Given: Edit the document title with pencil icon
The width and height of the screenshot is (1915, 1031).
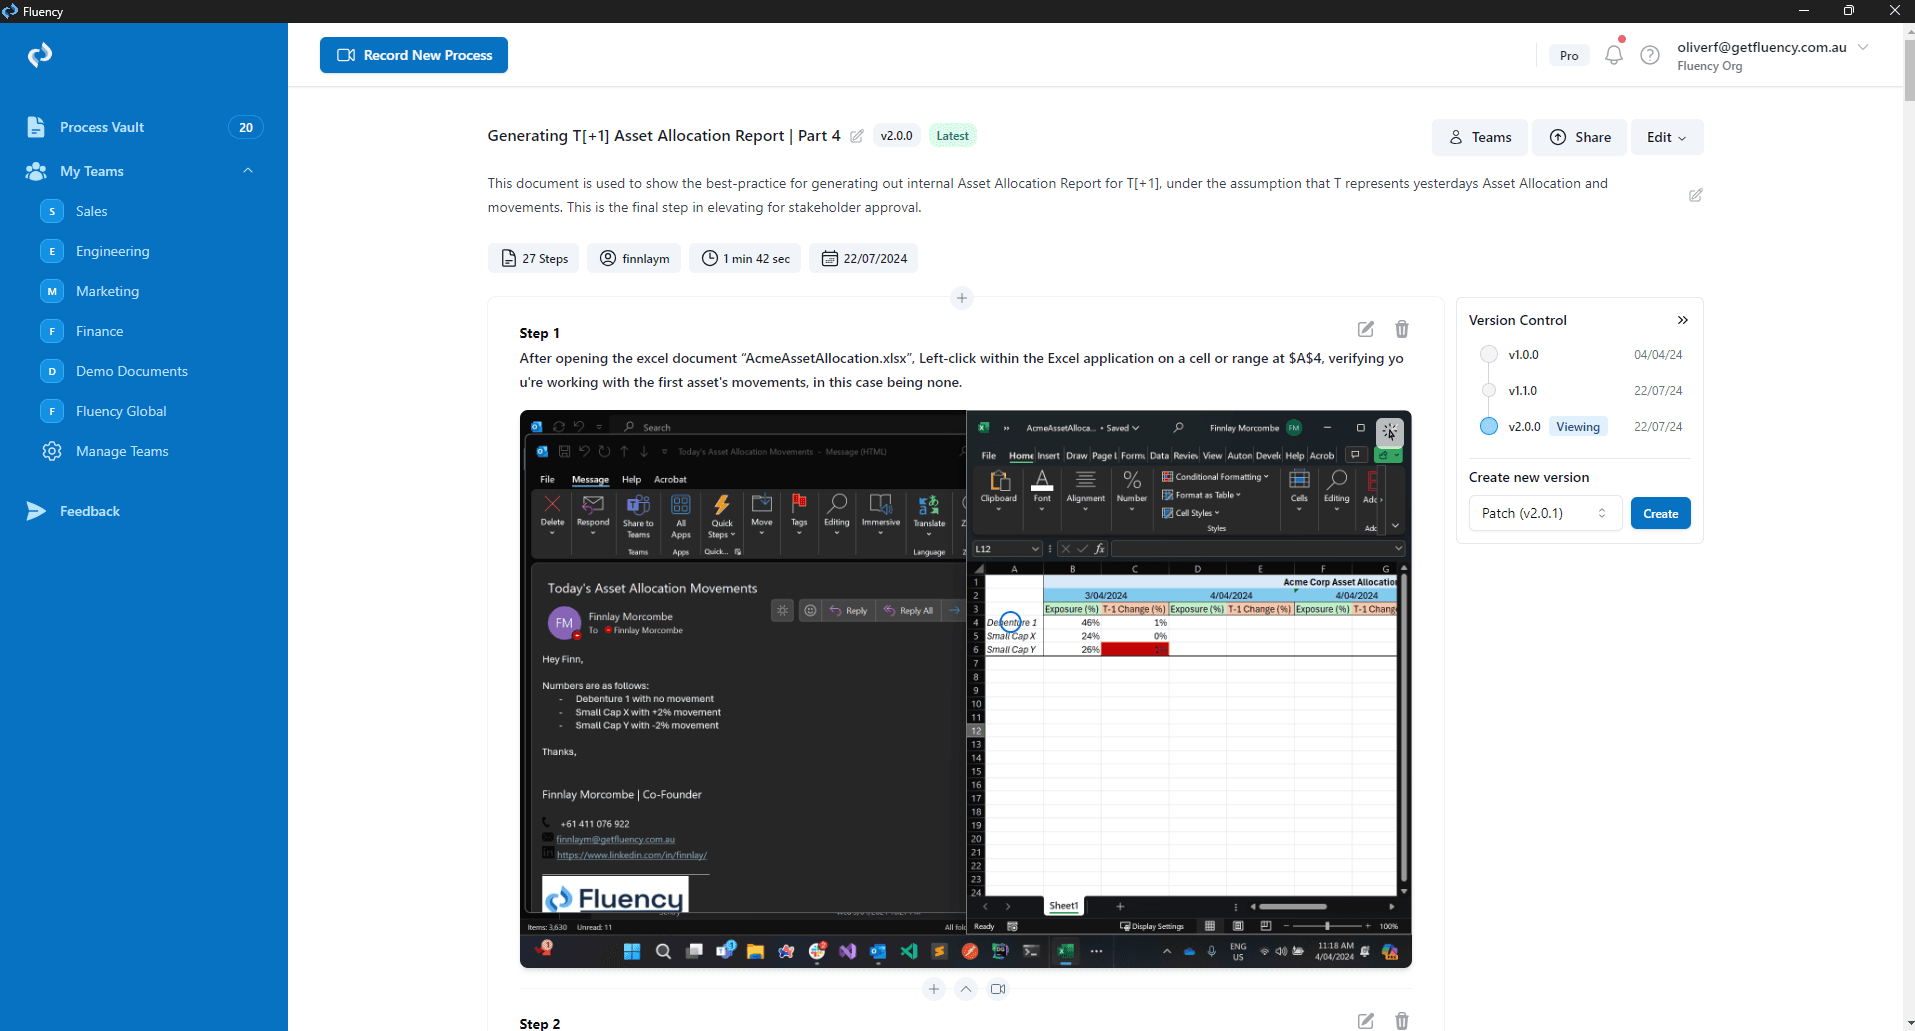Looking at the screenshot, I should click(857, 136).
